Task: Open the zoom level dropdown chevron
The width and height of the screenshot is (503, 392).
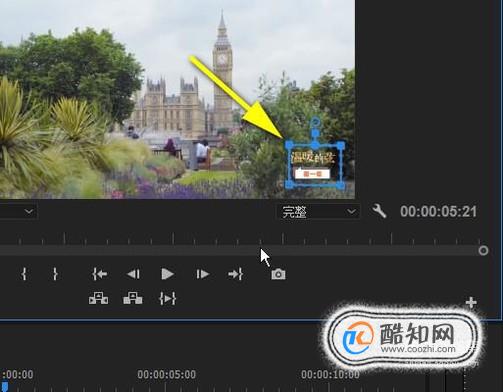Action: [x=29, y=212]
